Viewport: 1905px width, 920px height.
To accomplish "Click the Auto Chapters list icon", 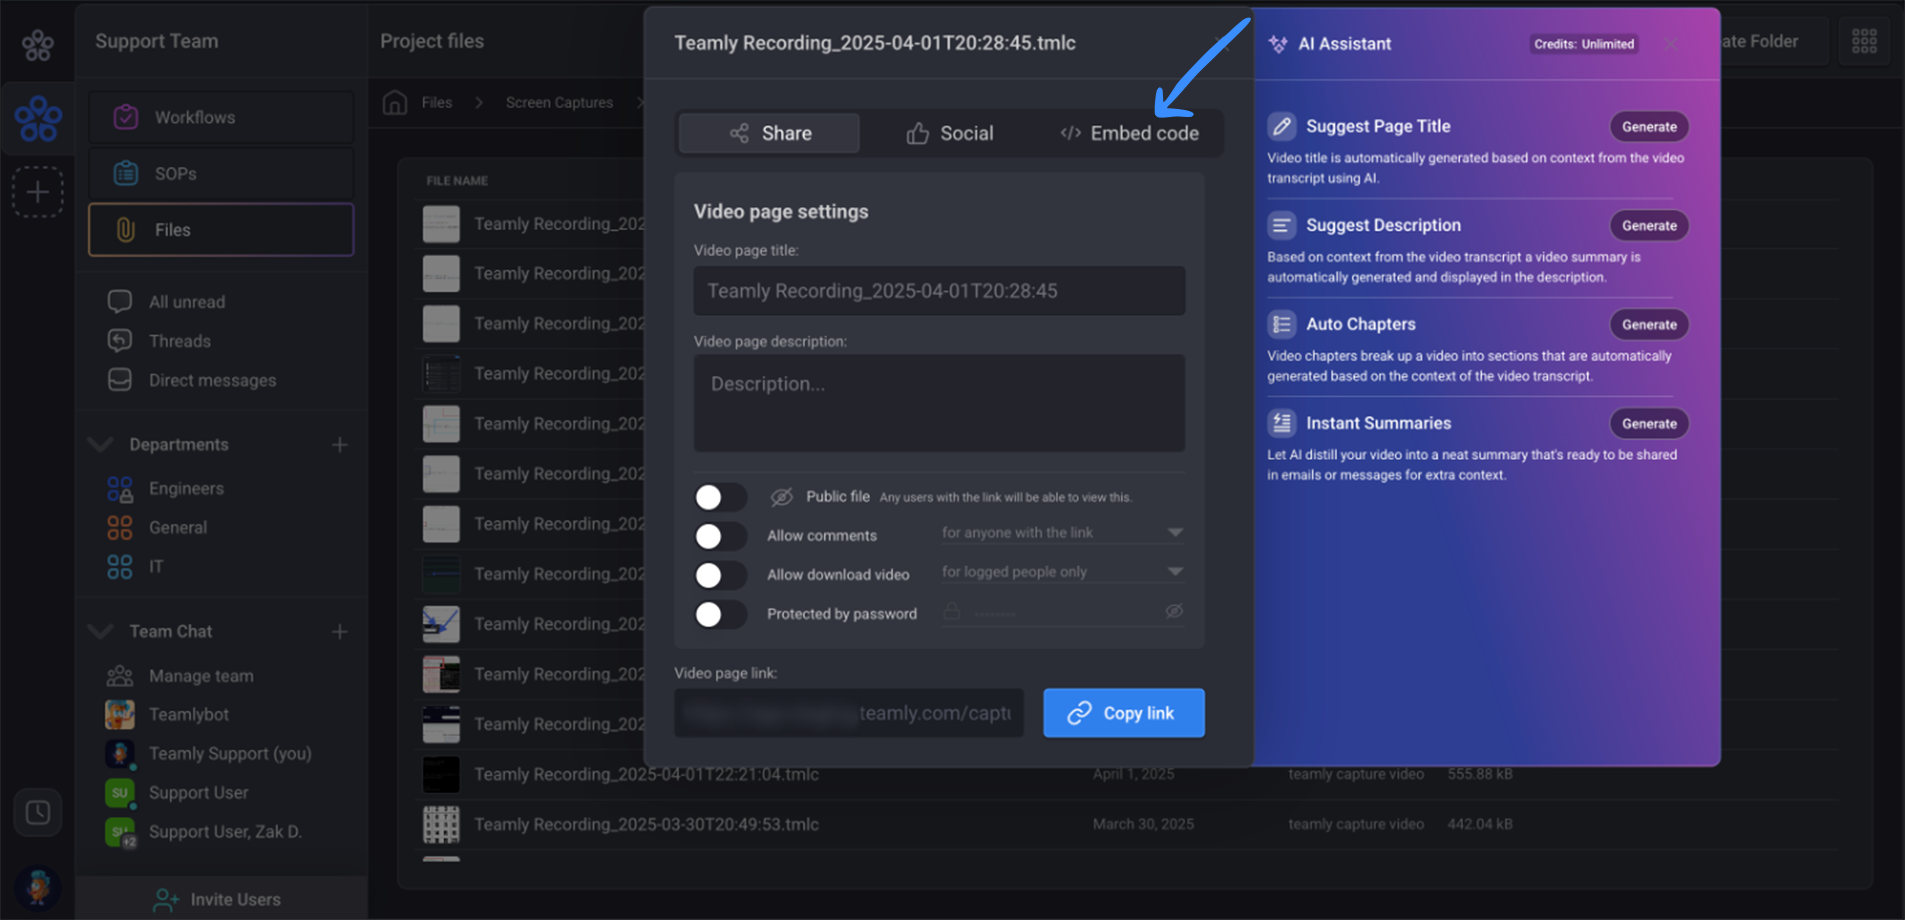I will click(x=1281, y=324).
